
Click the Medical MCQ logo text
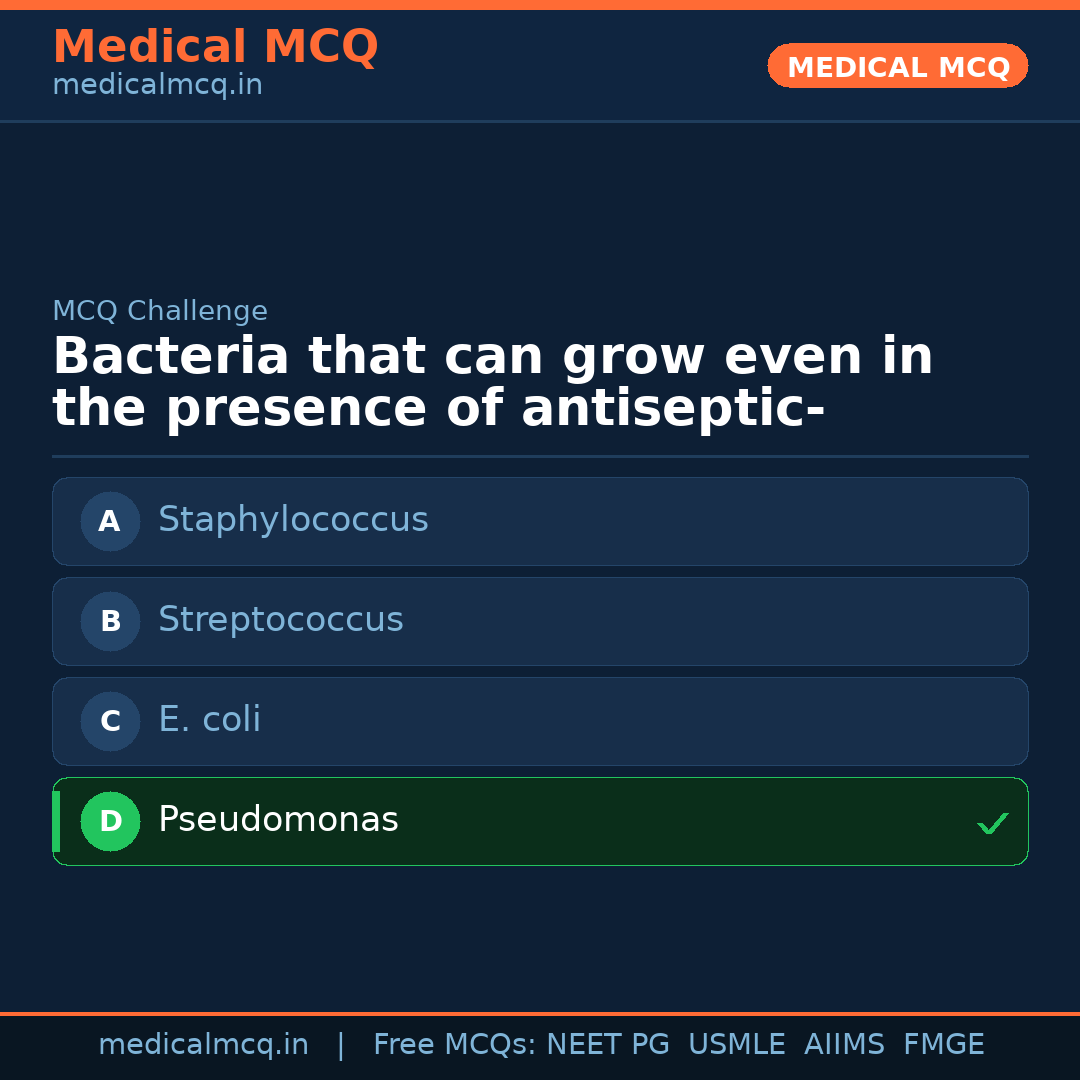(215, 46)
